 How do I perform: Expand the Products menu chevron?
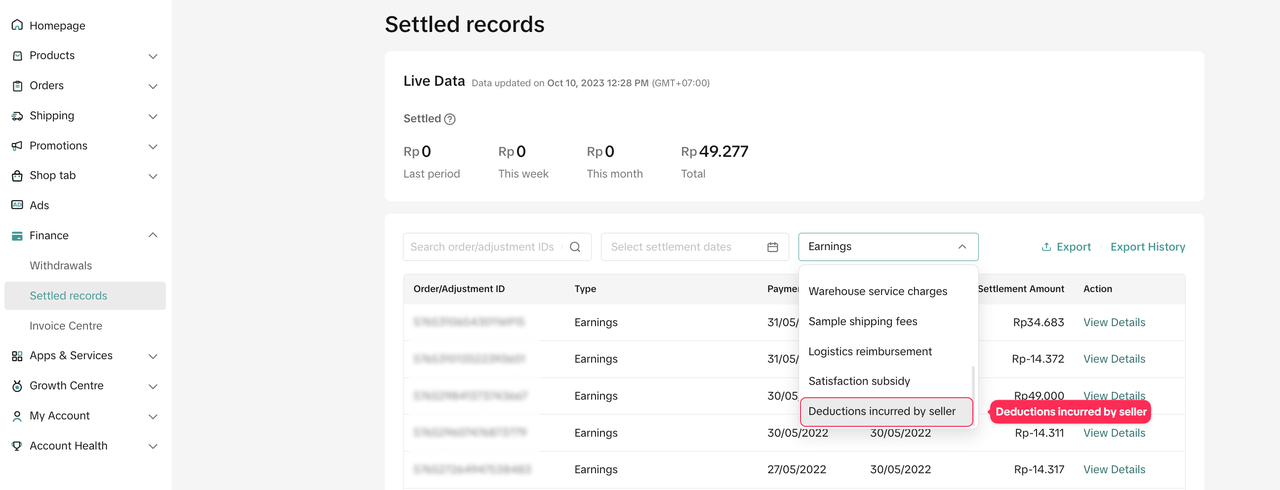pyautogui.click(x=153, y=56)
